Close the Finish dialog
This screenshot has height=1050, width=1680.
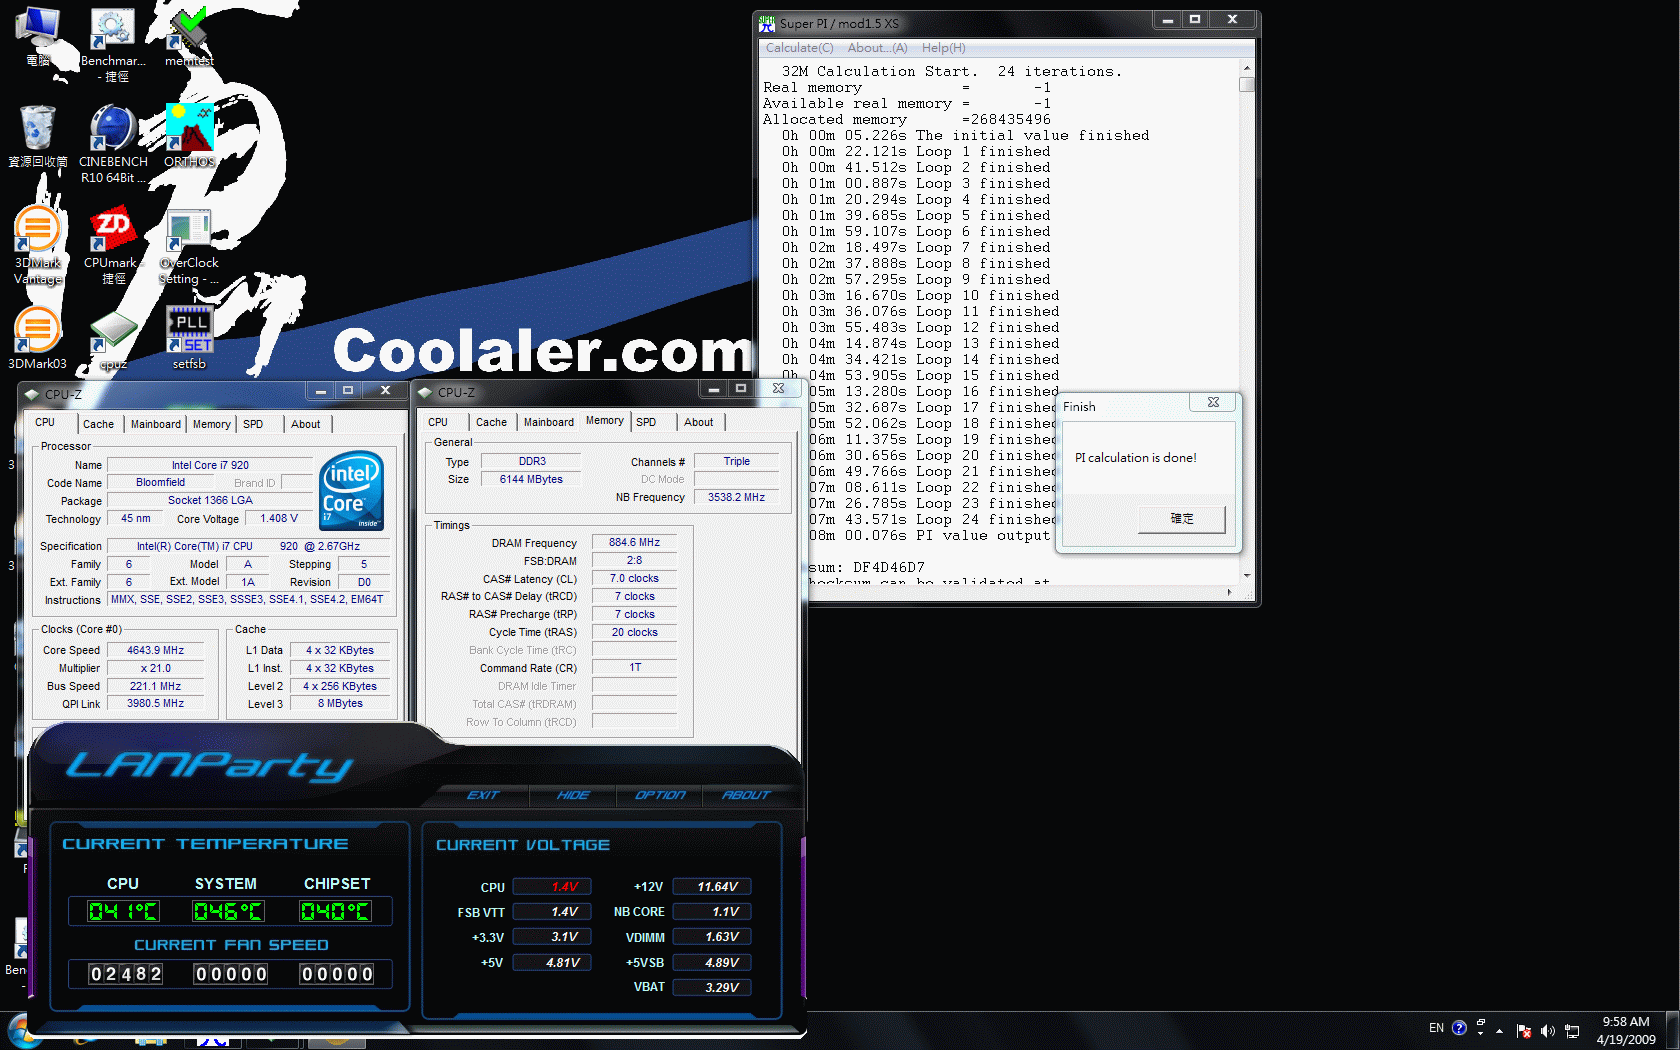pos(1213,402)
